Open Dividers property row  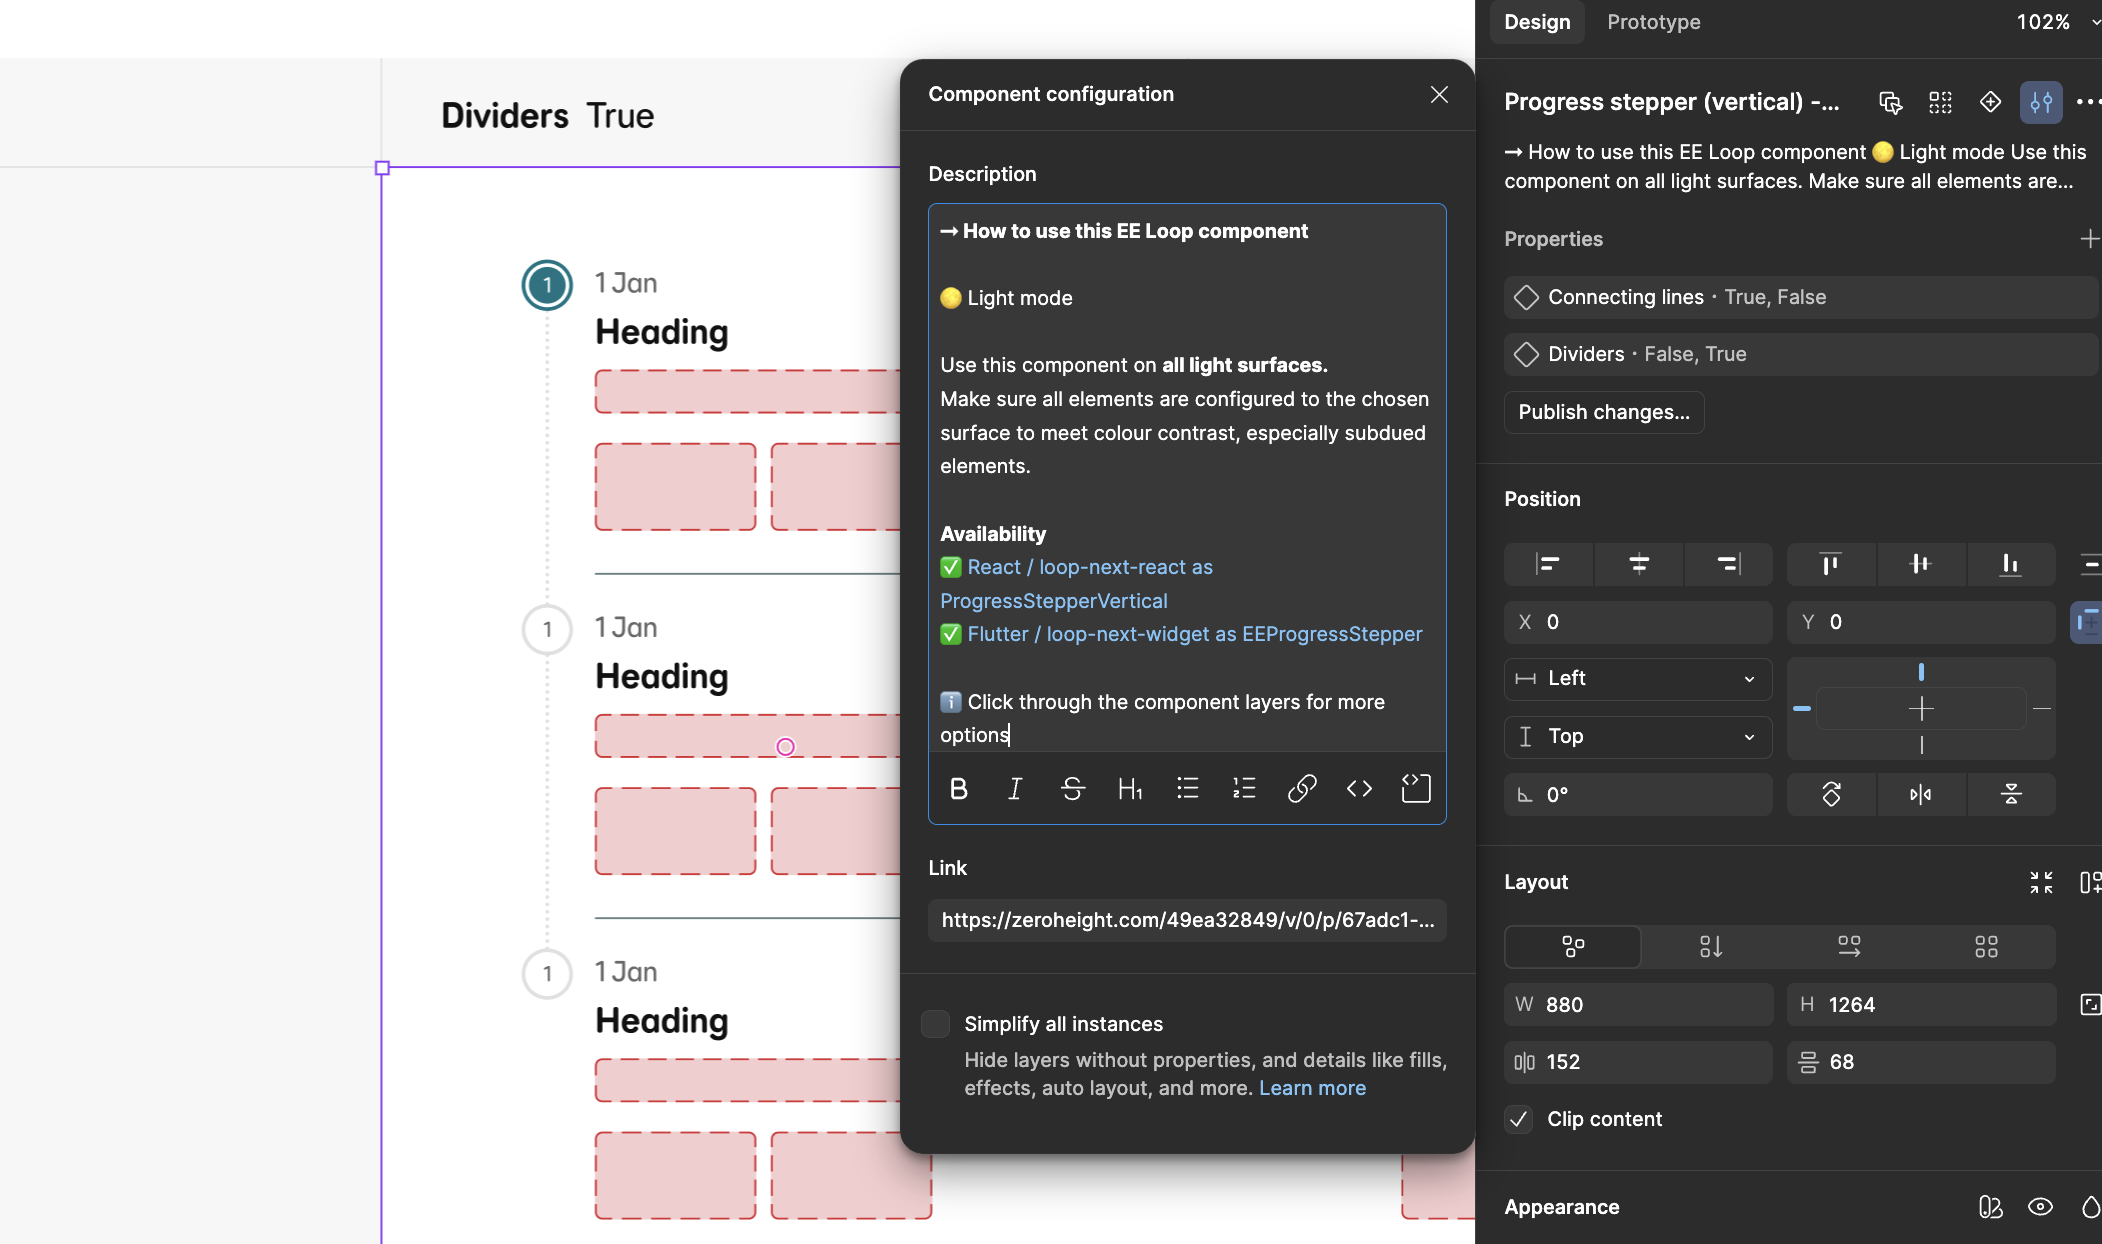click(1800, 354)
